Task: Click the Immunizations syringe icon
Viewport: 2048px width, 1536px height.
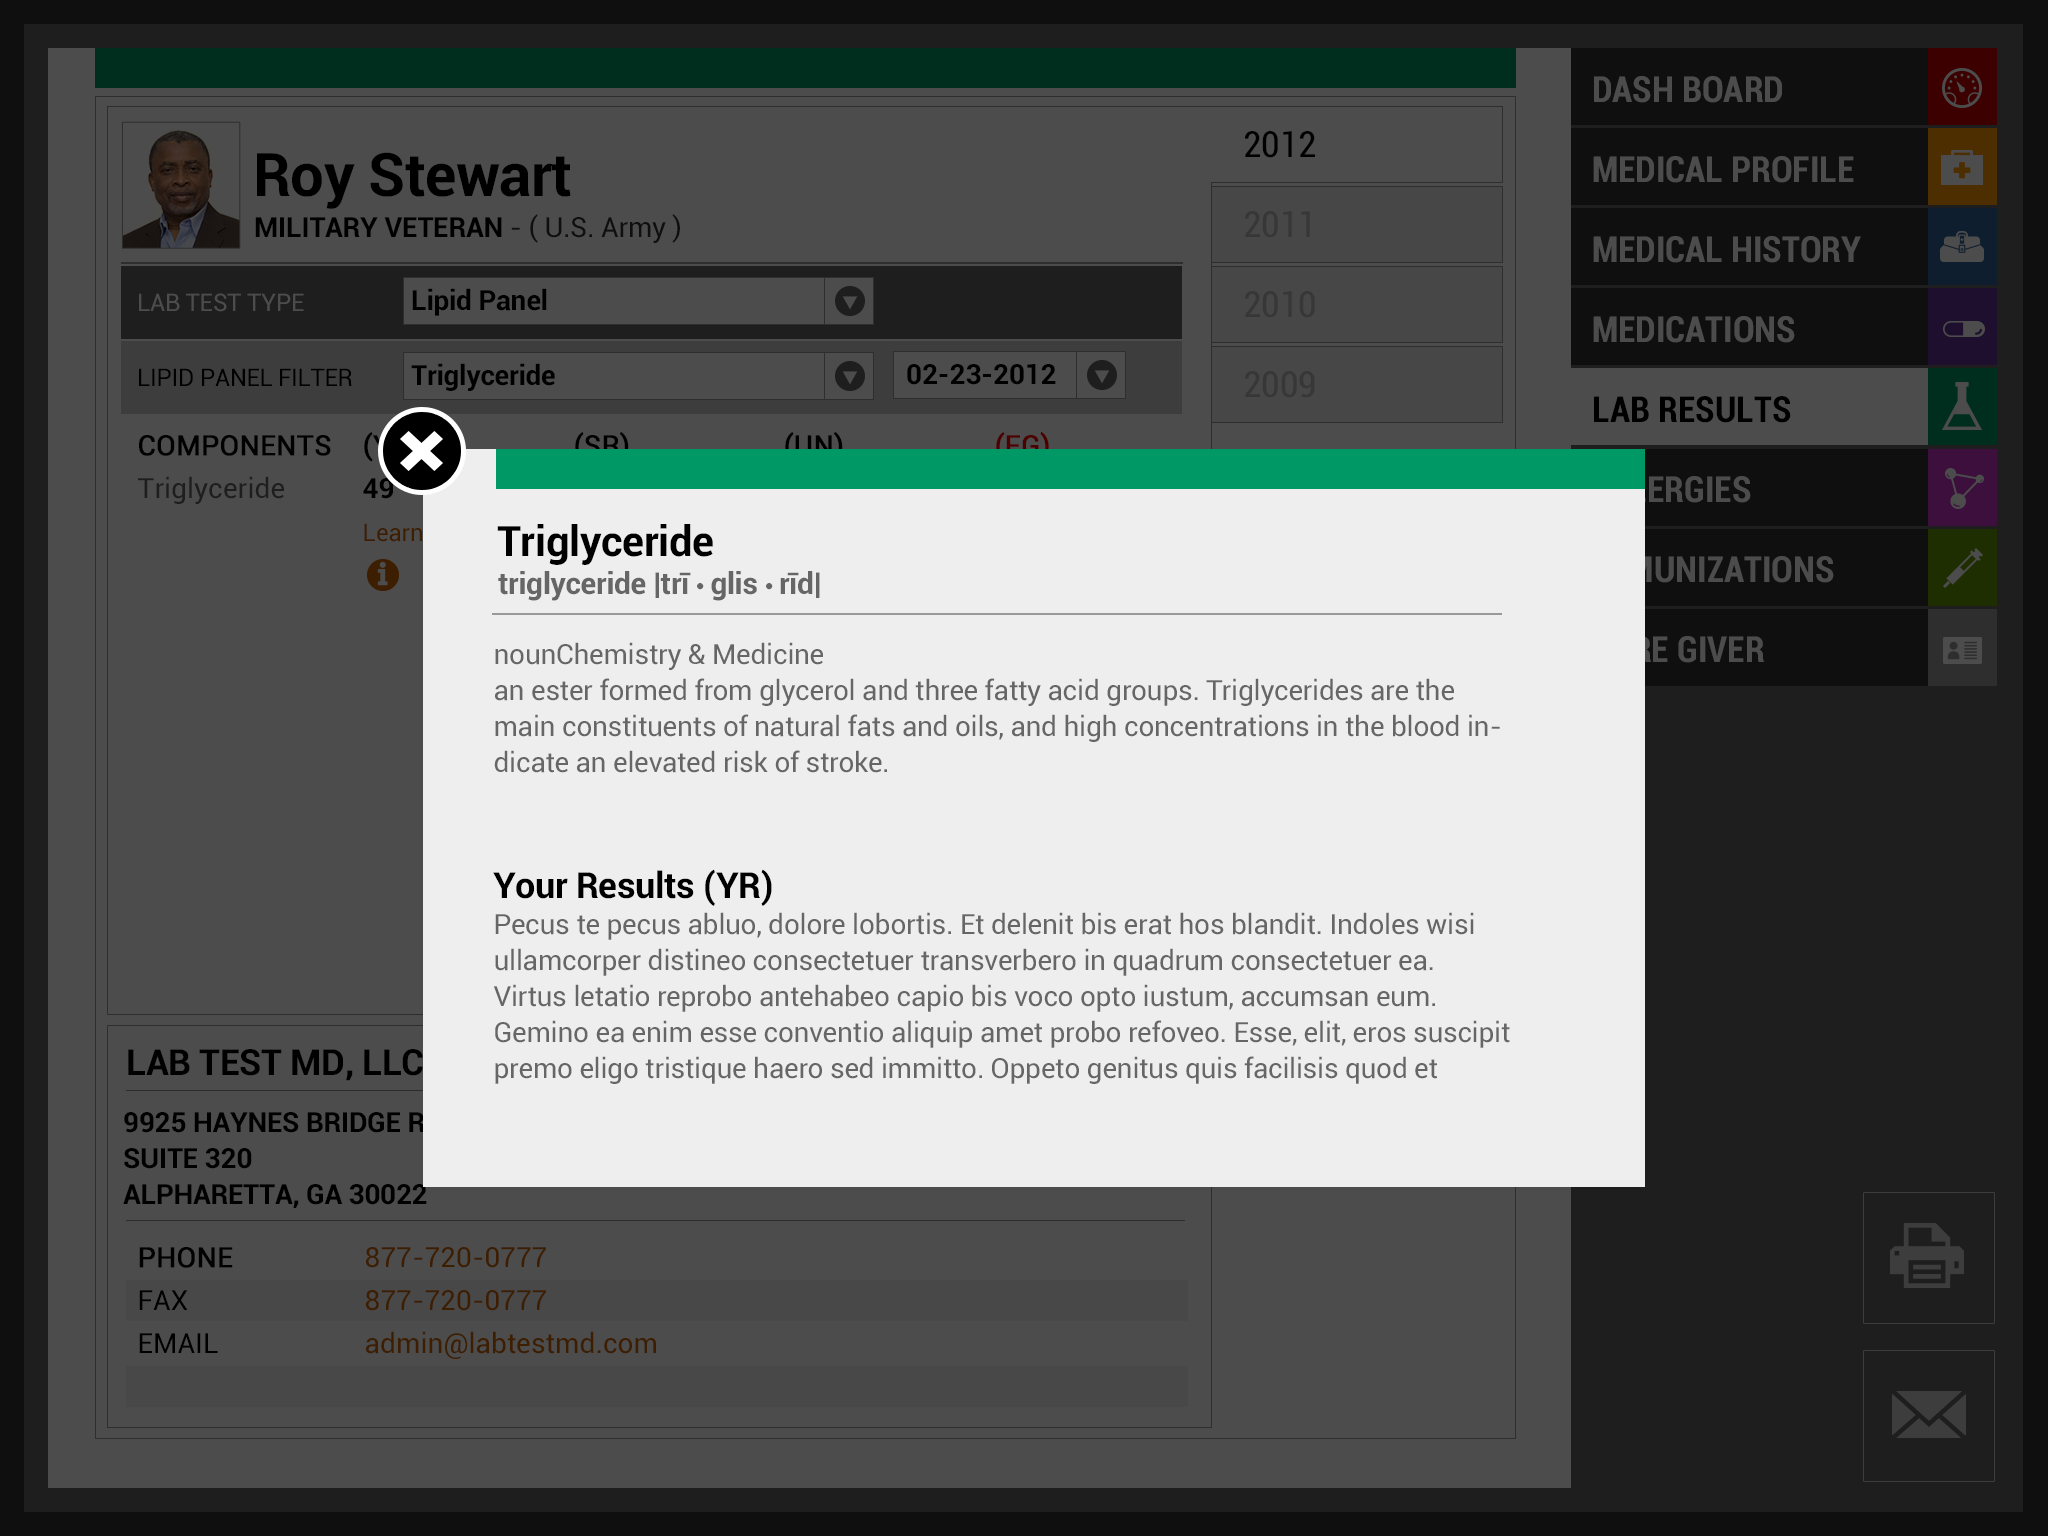Action: [1961, 569]
